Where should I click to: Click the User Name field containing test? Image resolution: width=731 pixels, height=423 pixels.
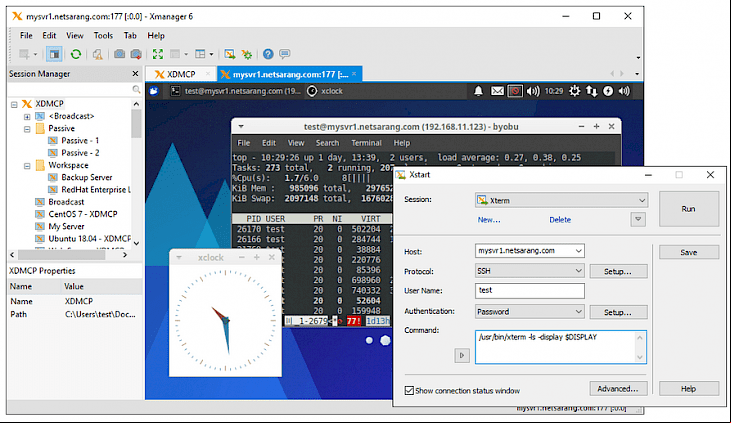point(530,291)
